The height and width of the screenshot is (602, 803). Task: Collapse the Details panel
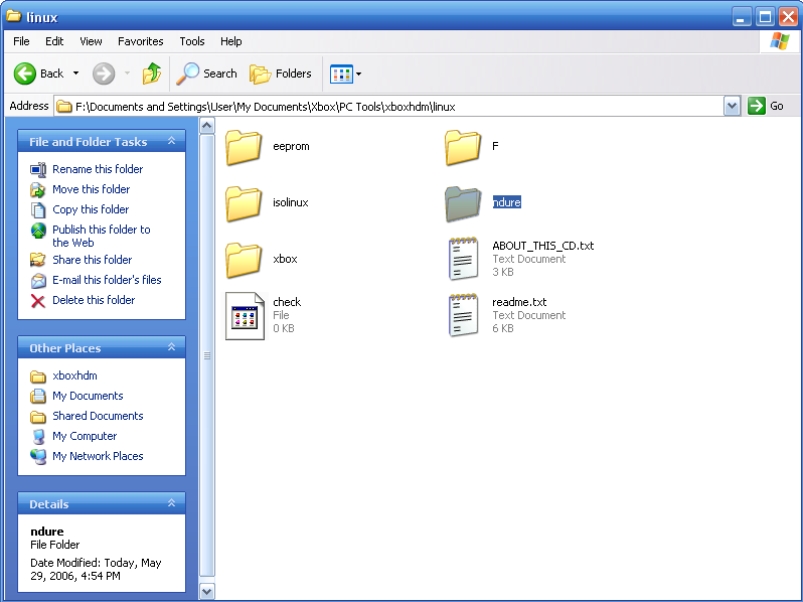(x=171, y=504)
